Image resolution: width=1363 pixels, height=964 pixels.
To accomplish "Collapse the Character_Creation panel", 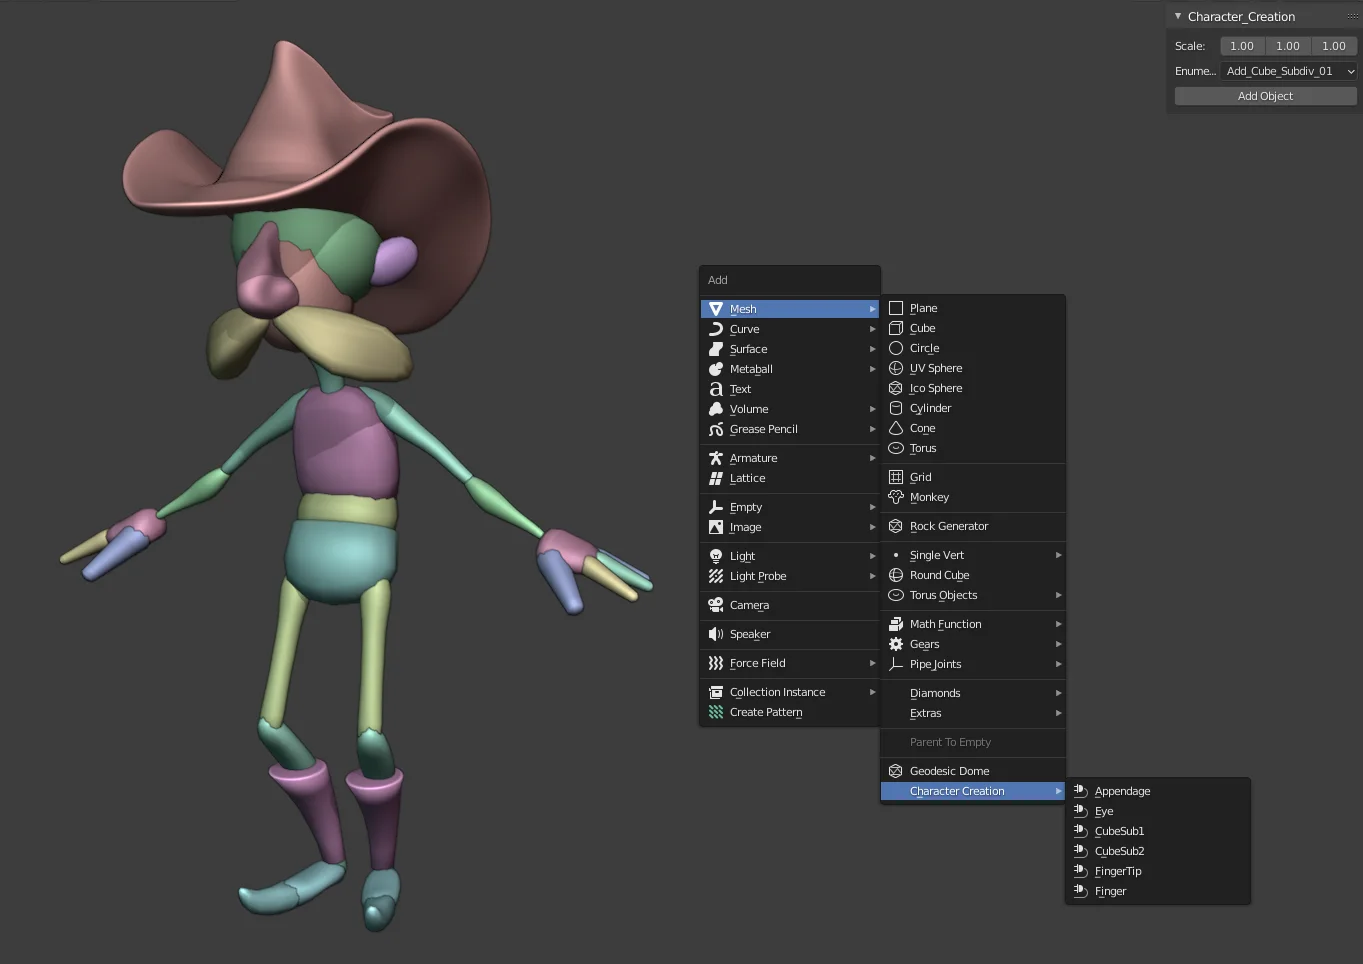I will [1178, 16].
